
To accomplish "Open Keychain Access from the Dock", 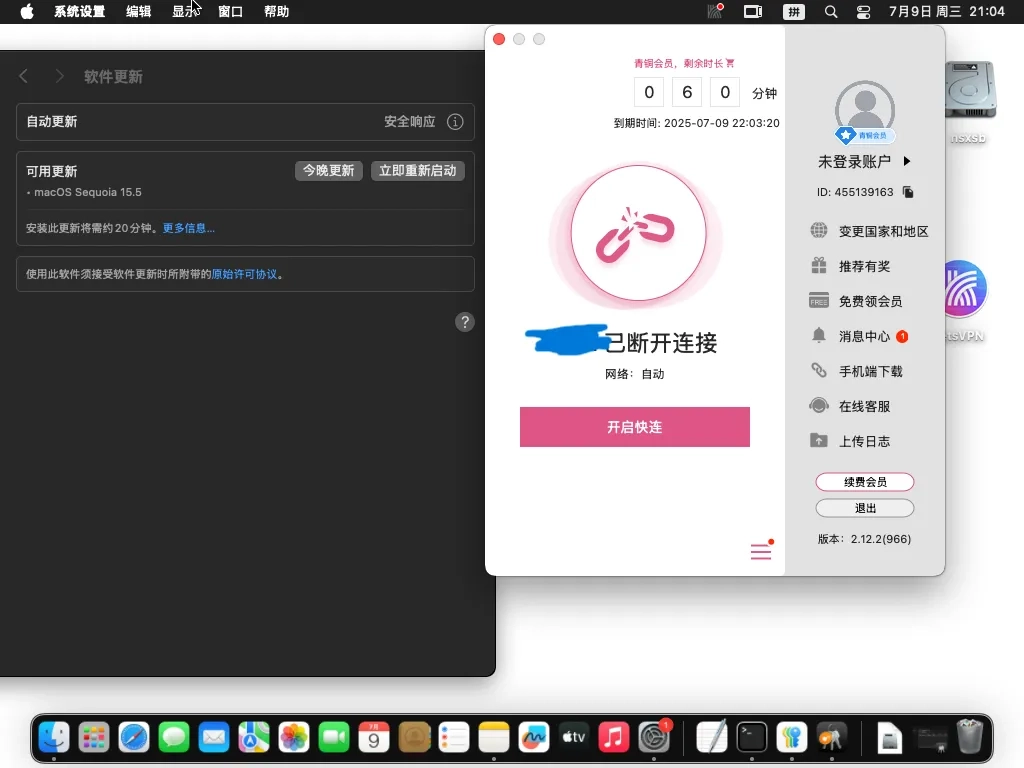I will point(831,738).
